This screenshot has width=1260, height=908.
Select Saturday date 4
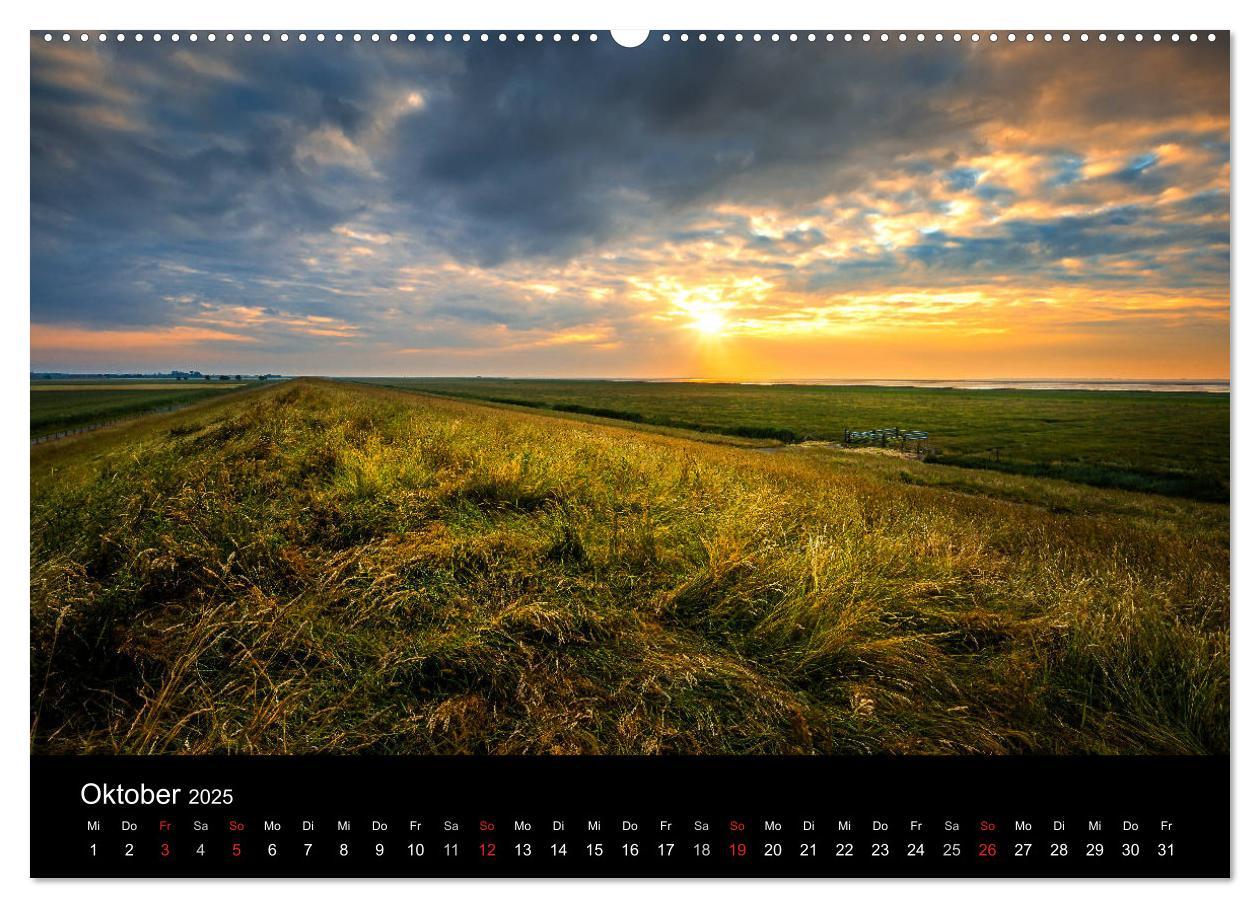point(201,850)
